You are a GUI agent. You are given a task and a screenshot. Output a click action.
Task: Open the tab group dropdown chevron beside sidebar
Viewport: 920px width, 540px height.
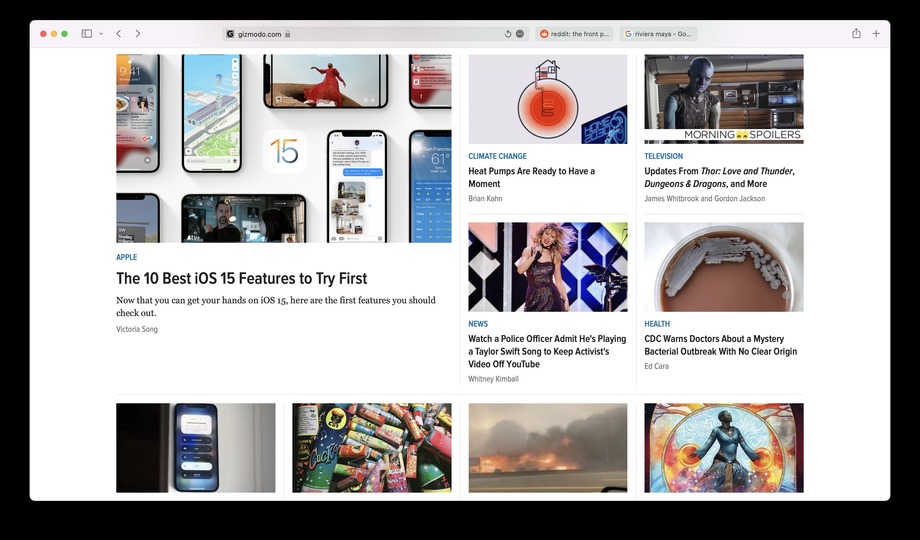(101, 34)
